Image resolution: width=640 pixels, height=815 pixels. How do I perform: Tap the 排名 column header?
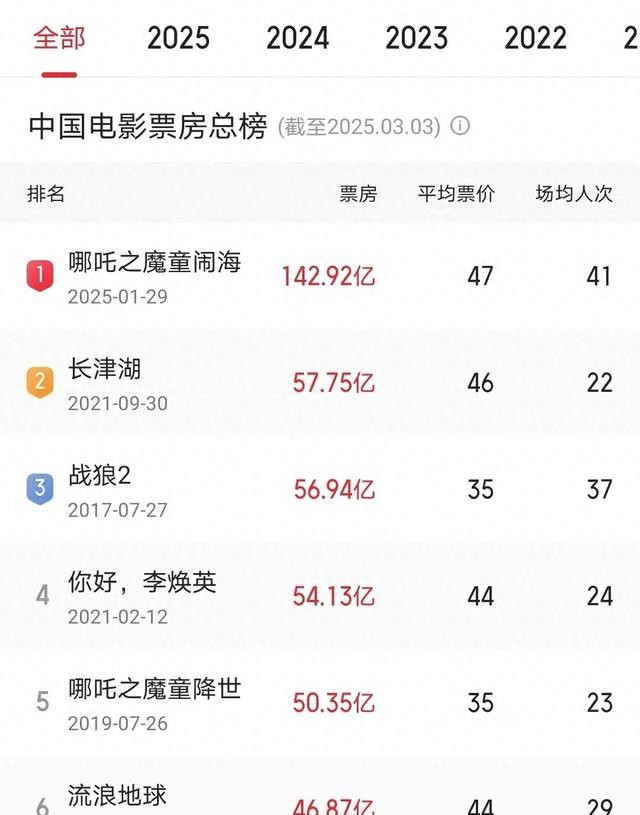46,194
